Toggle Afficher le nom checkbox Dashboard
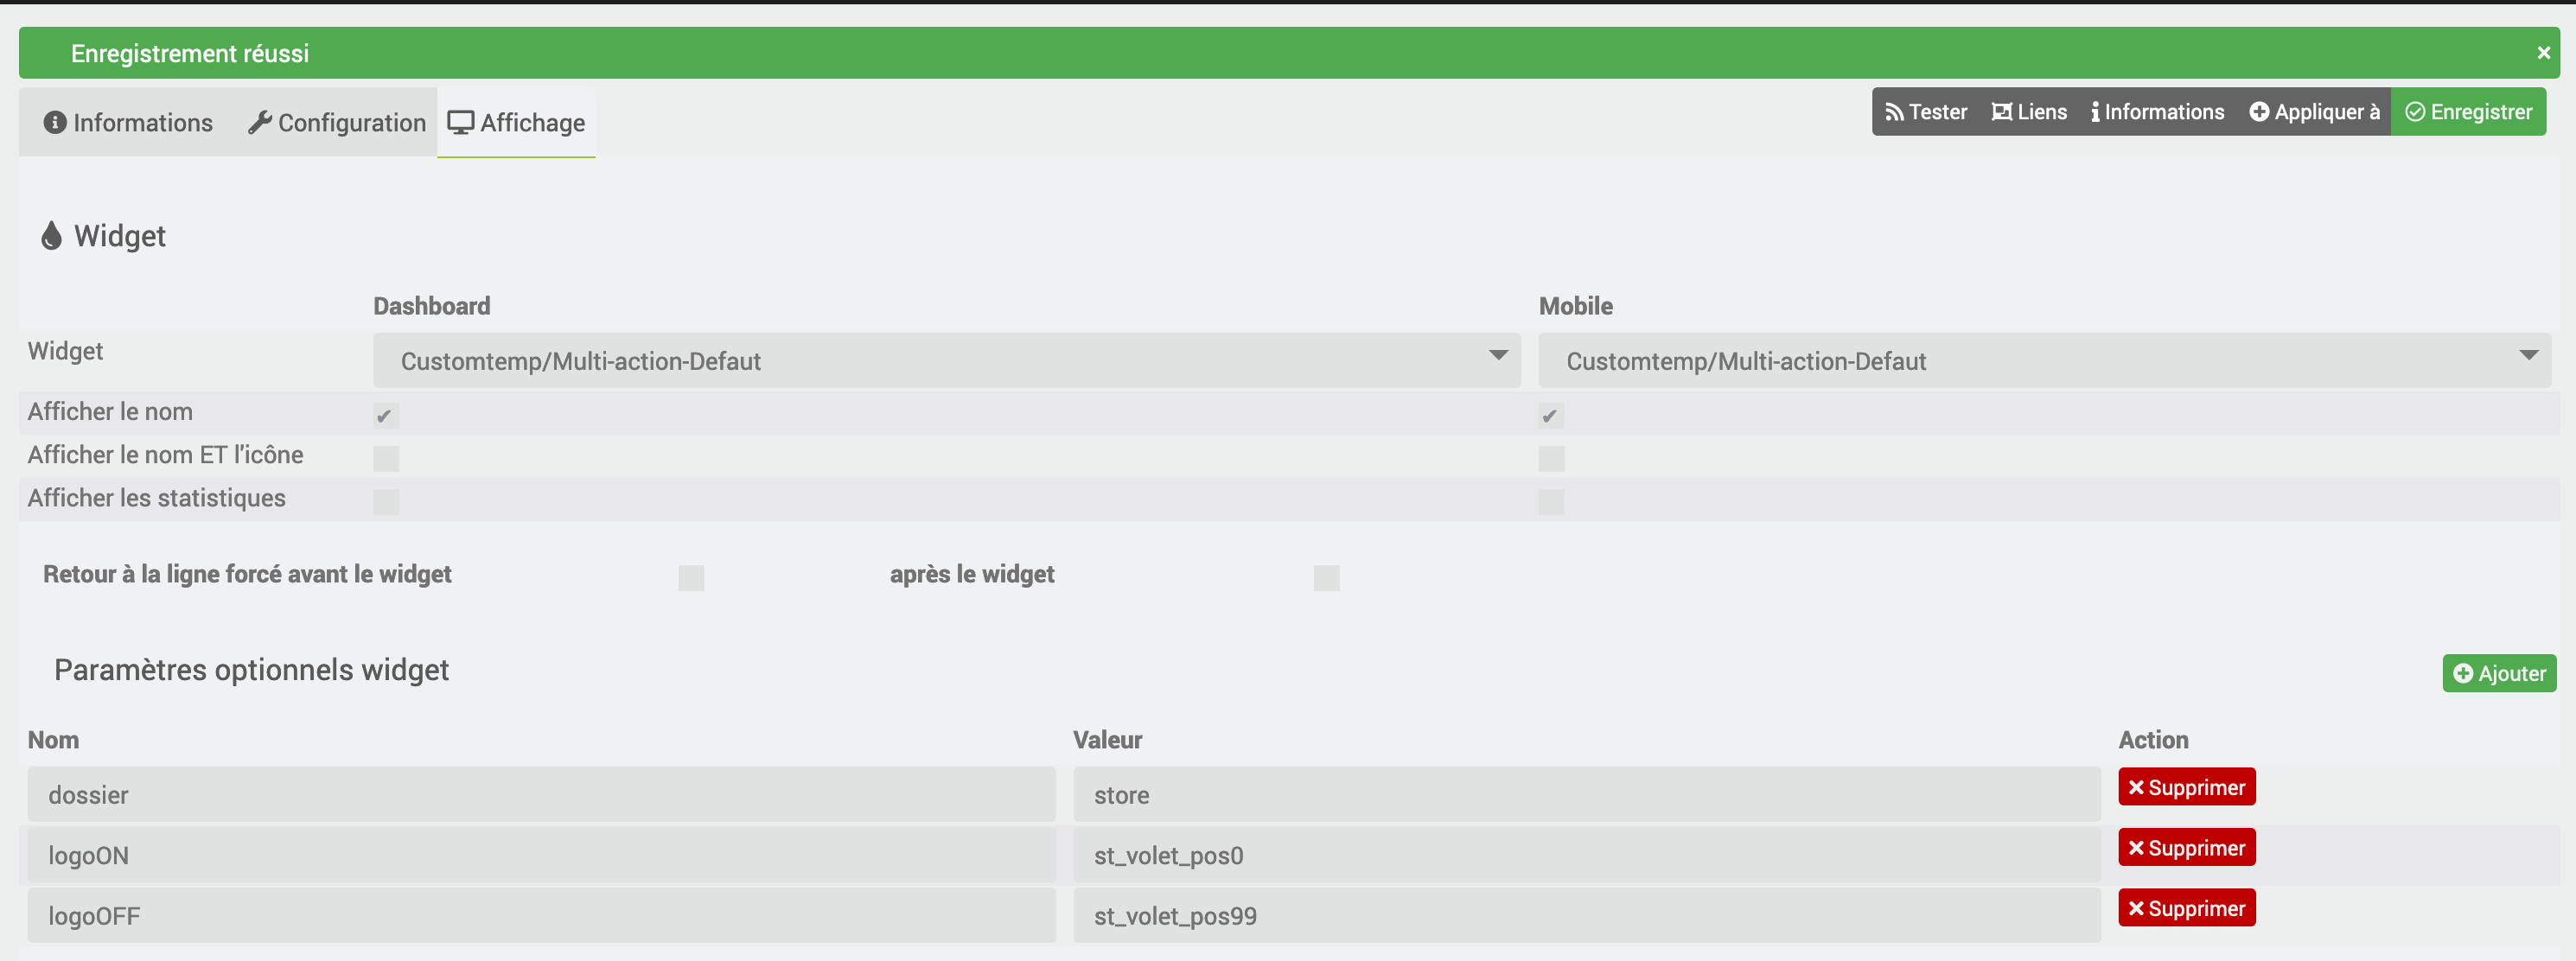Viewport: 2576px width, 961px height. point(385,414)
